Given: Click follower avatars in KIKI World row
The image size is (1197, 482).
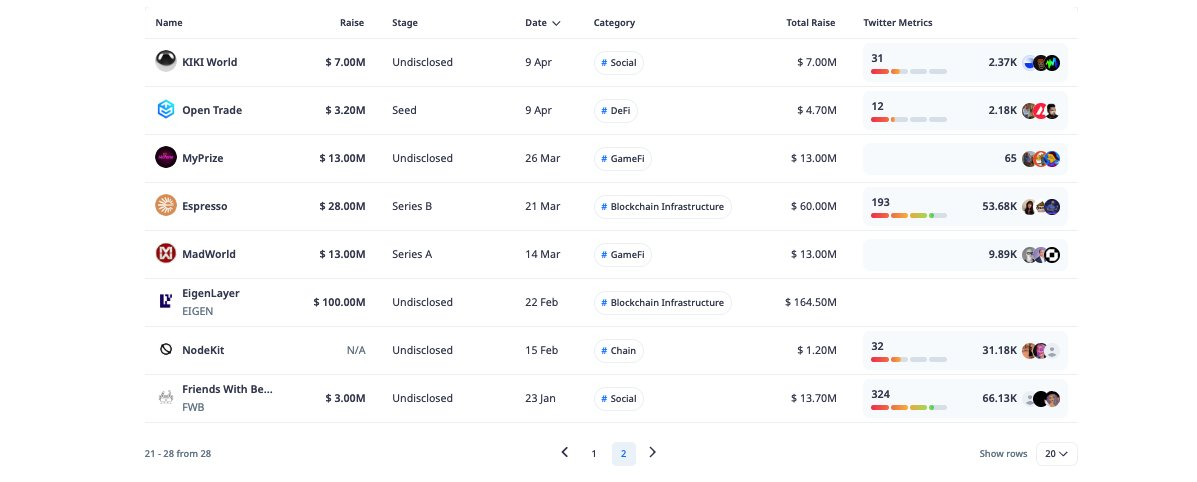Looking at the screenshot, I should click(1041, 63).
